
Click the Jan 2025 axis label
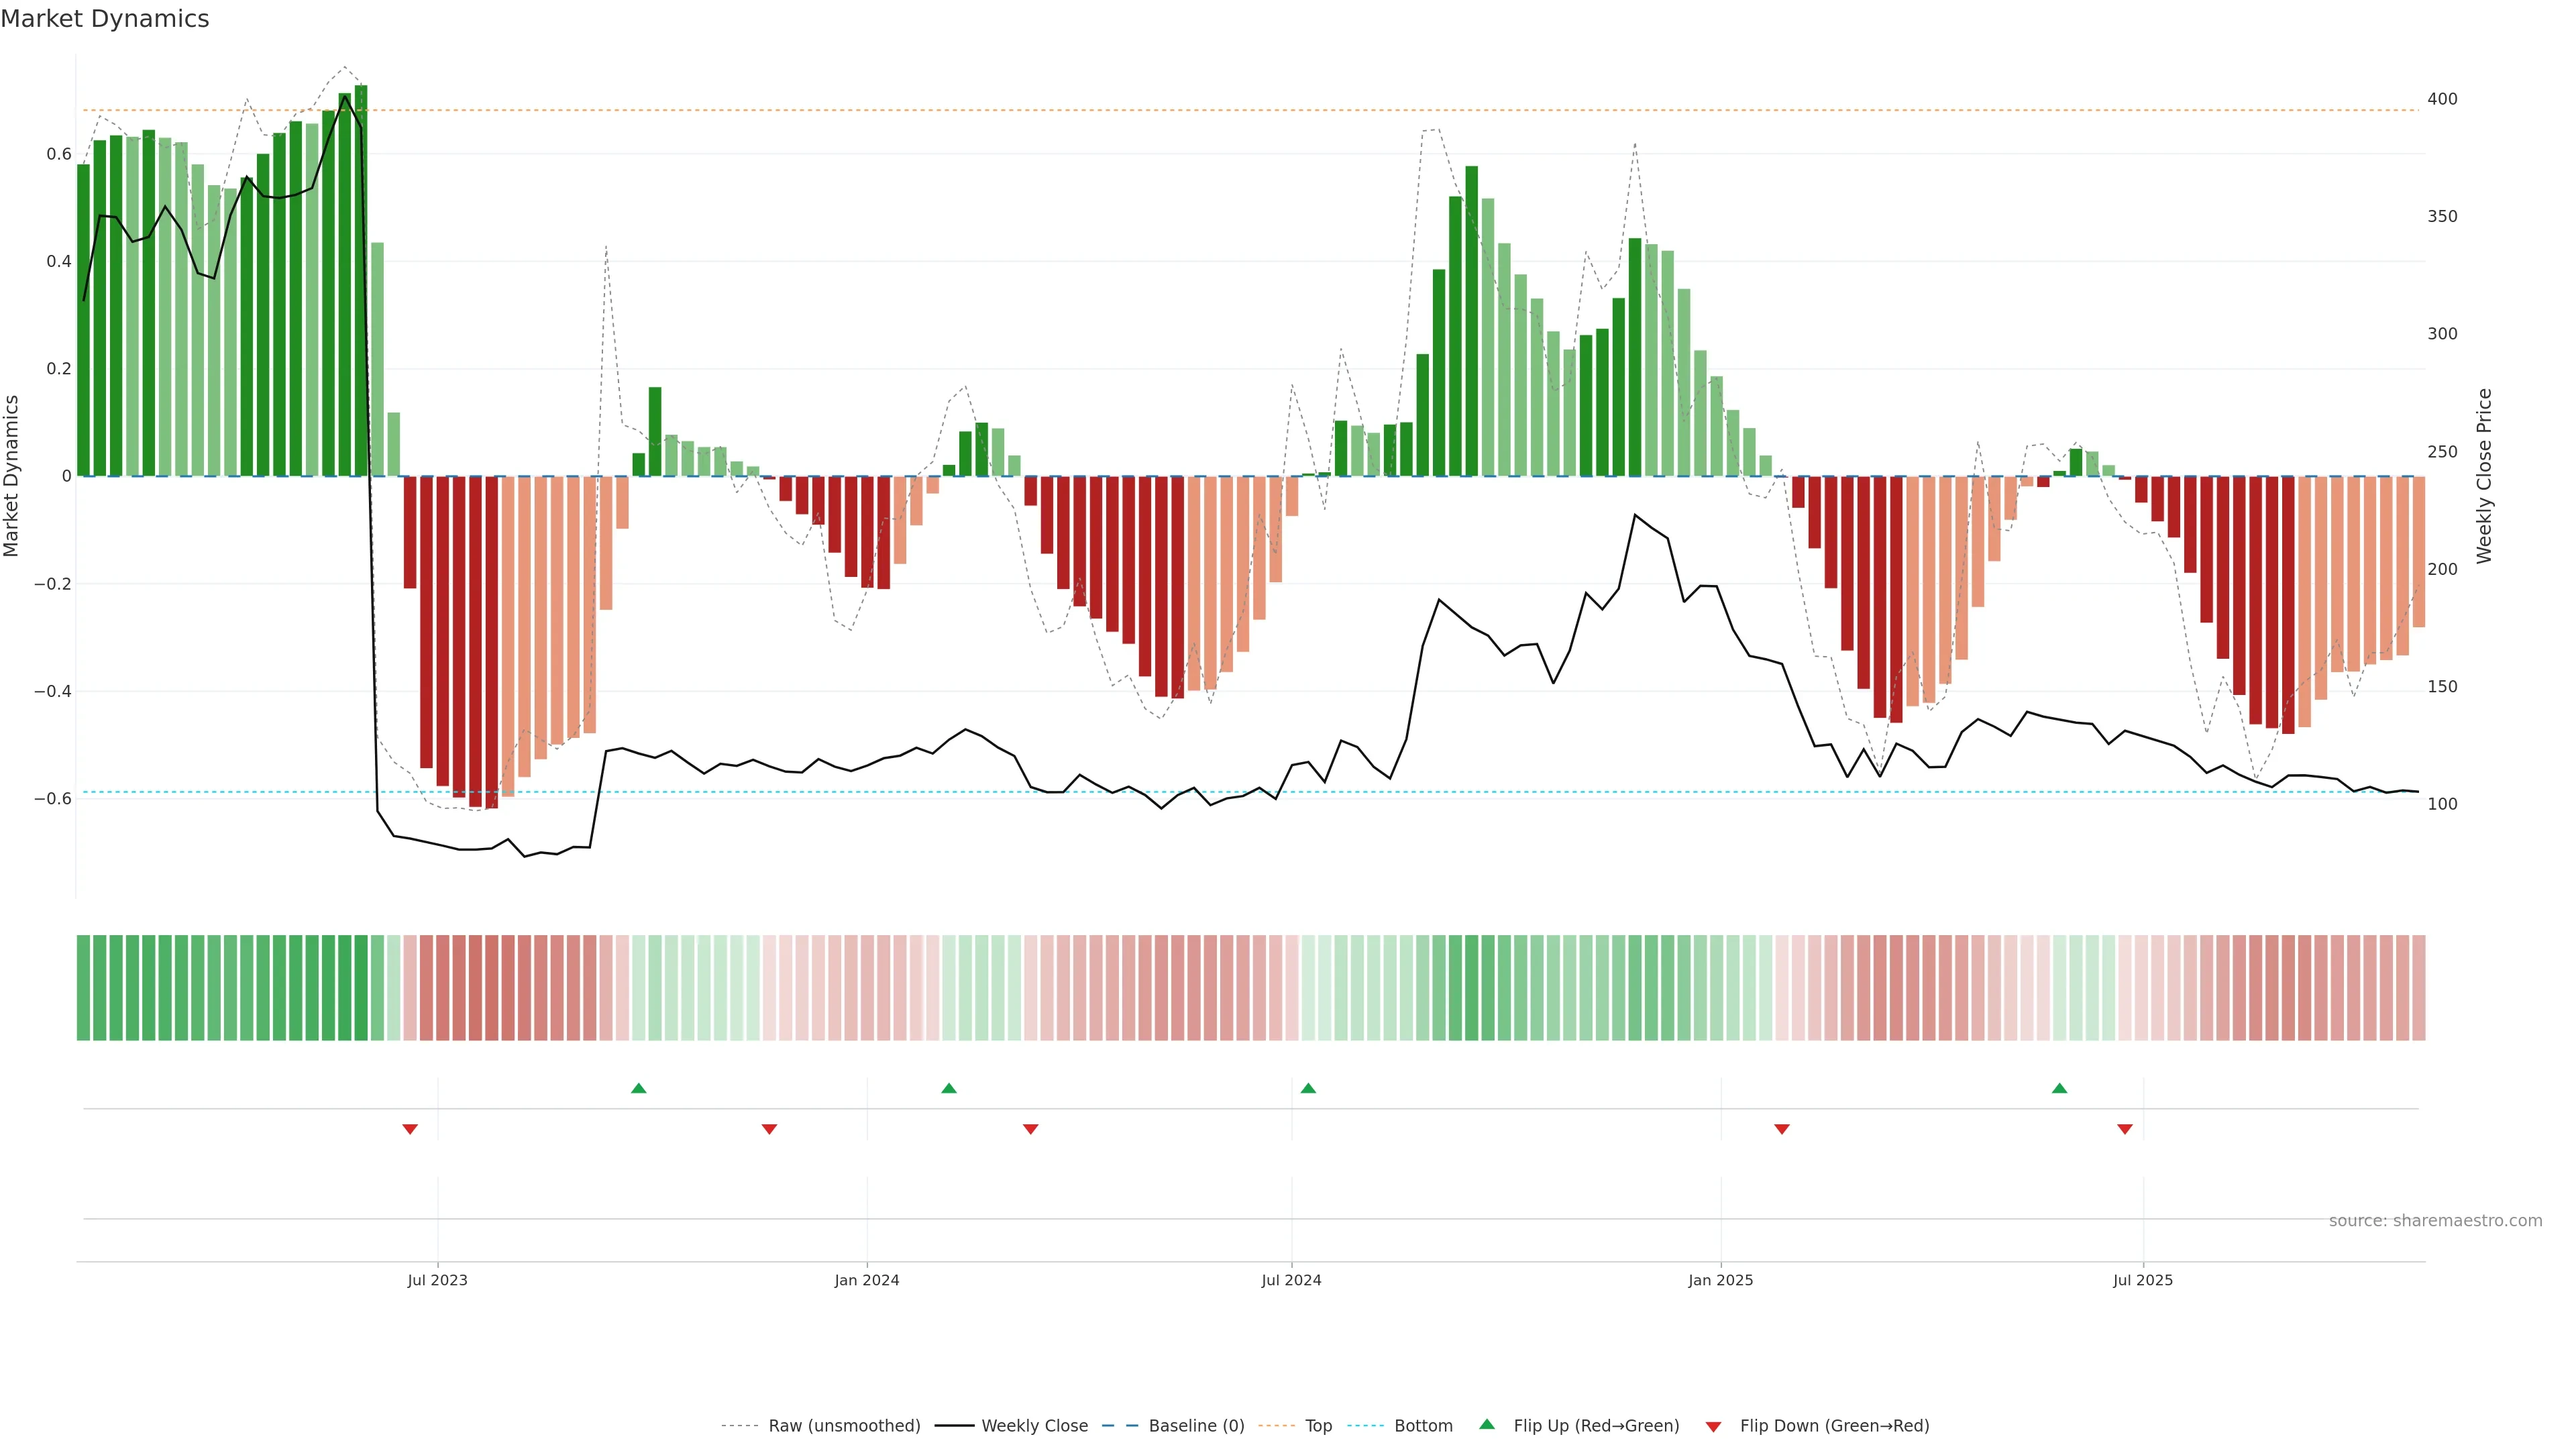click(1720, 1280)
